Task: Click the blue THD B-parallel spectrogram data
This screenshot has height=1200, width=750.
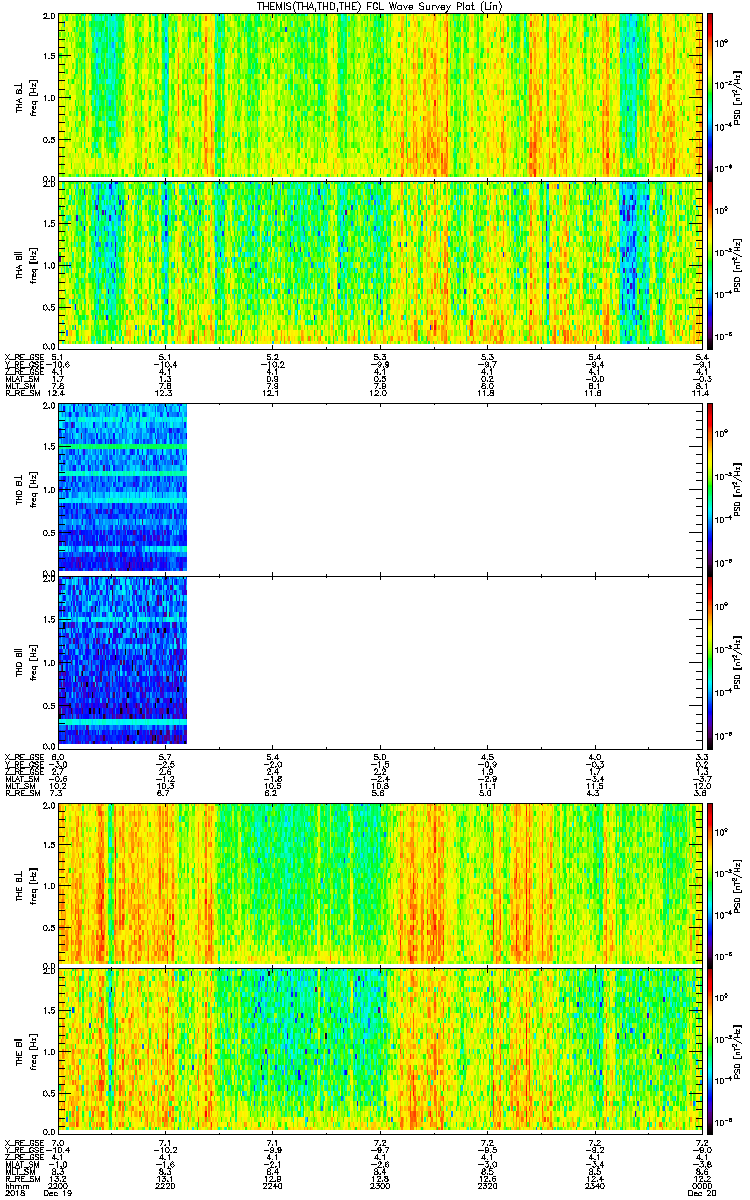Action: (x=123, y=660)
